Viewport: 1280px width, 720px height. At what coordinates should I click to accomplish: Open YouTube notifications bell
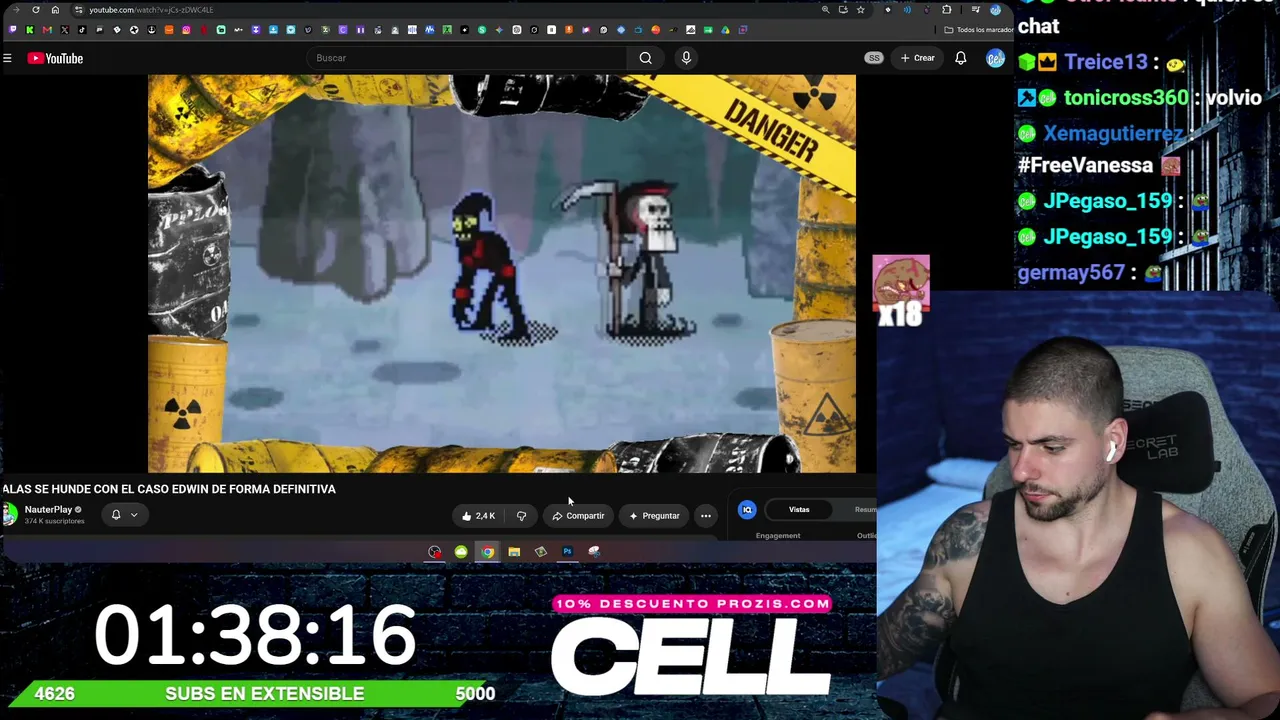point(960,58)
